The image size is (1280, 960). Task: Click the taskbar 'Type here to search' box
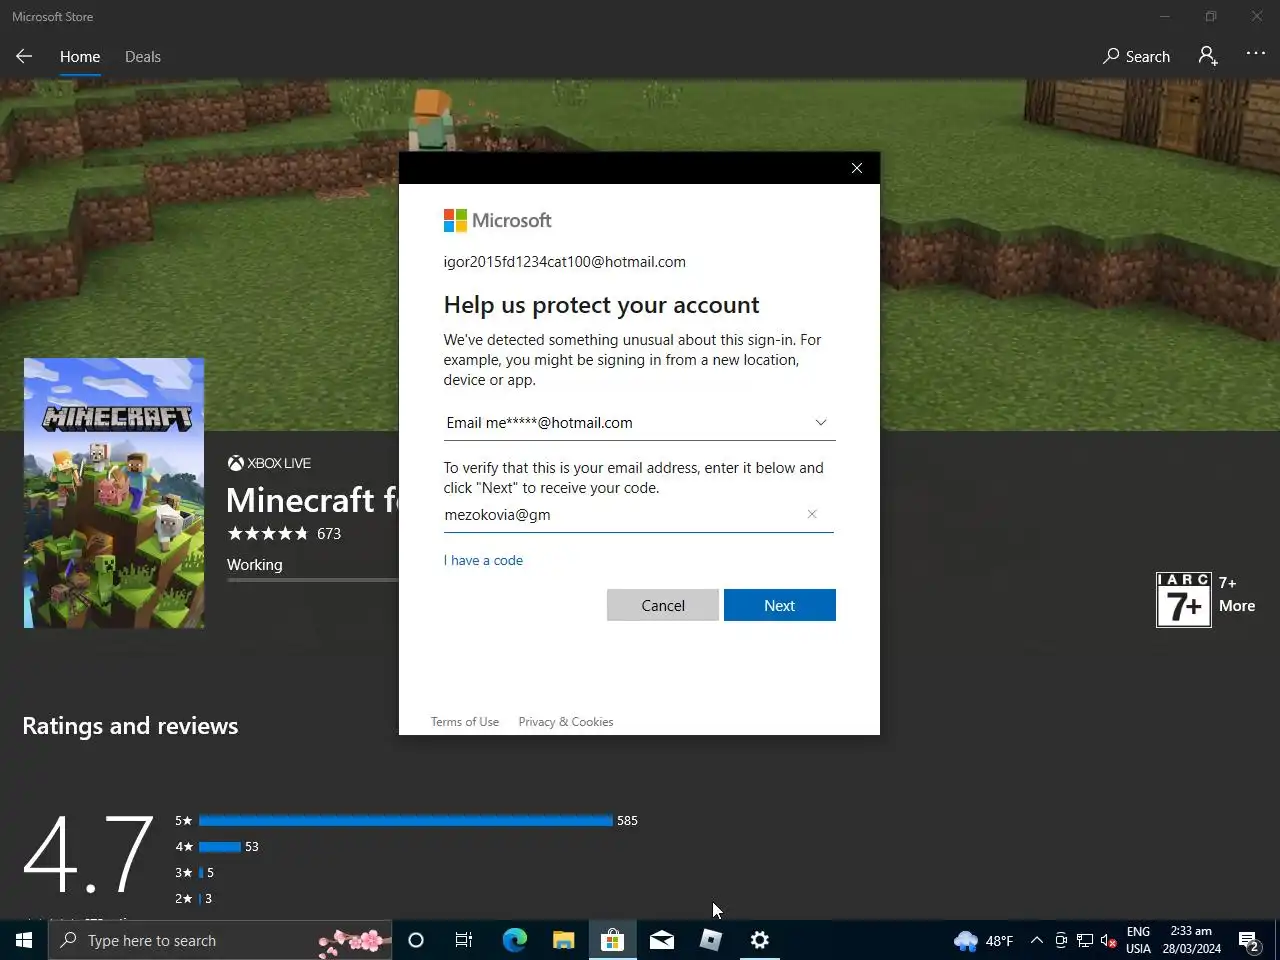(220, 940)
